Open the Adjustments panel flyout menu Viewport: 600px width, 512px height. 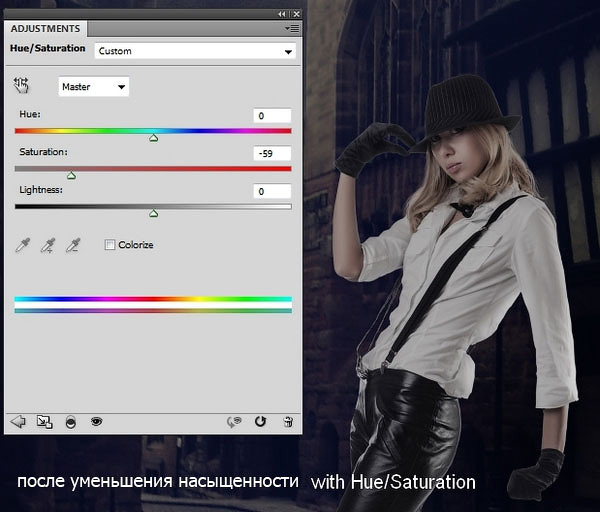click(292, 29)
